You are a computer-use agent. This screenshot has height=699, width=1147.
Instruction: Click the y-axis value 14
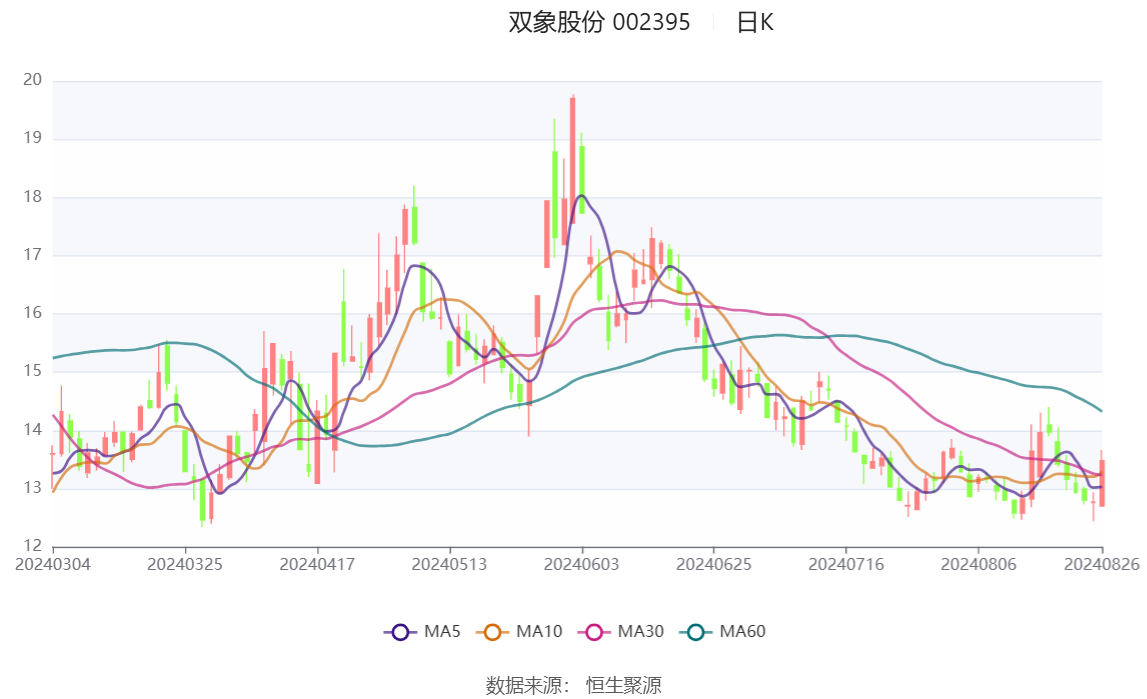click(x=33, y=429)
